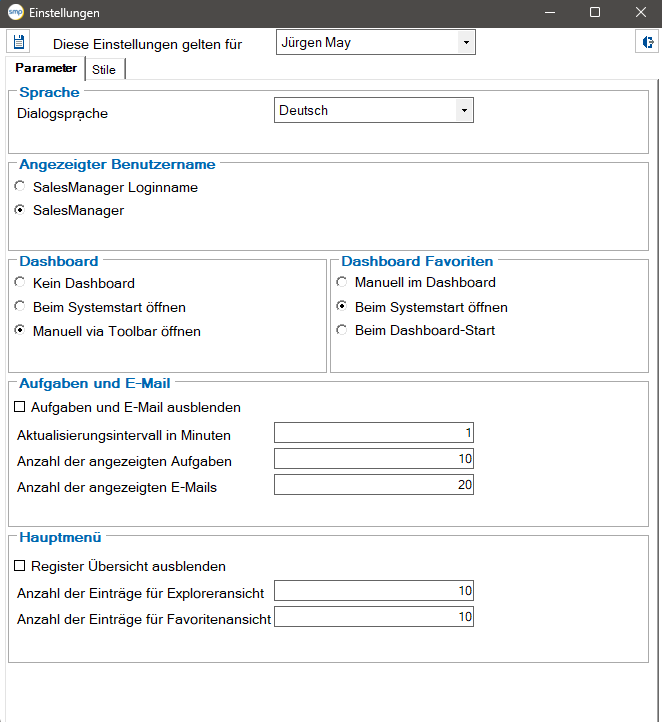Switch to the Stile tab

pos(104,70)
